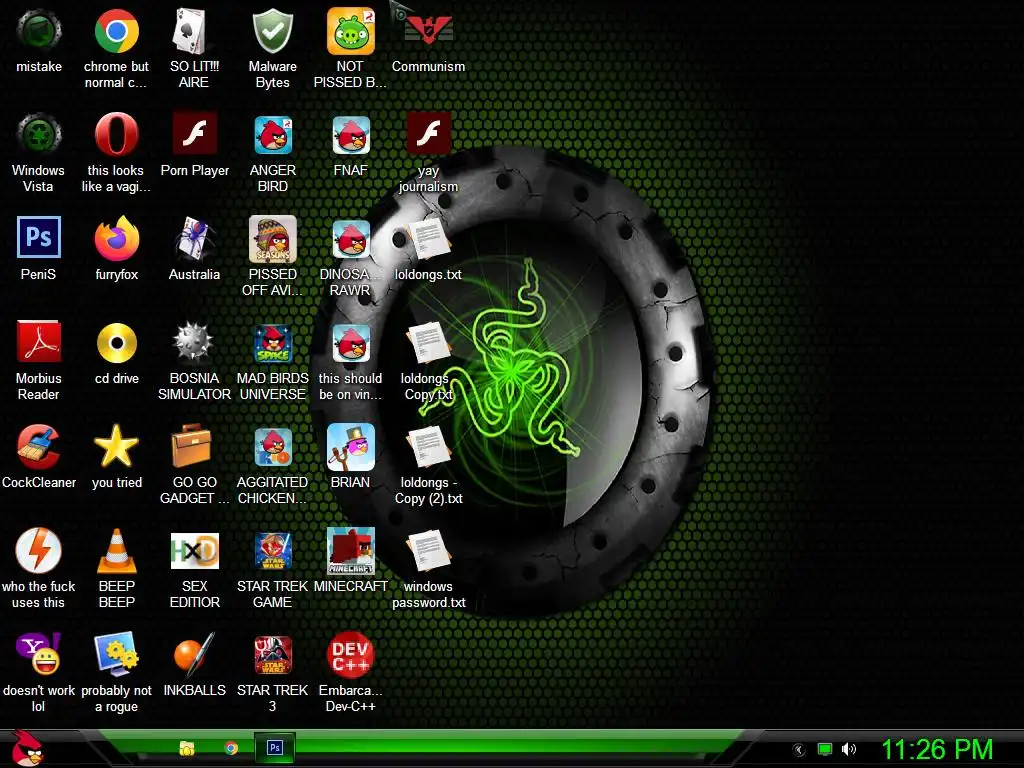
Task: Open BRIAN pink bird icon
Action: pos(351,447)
